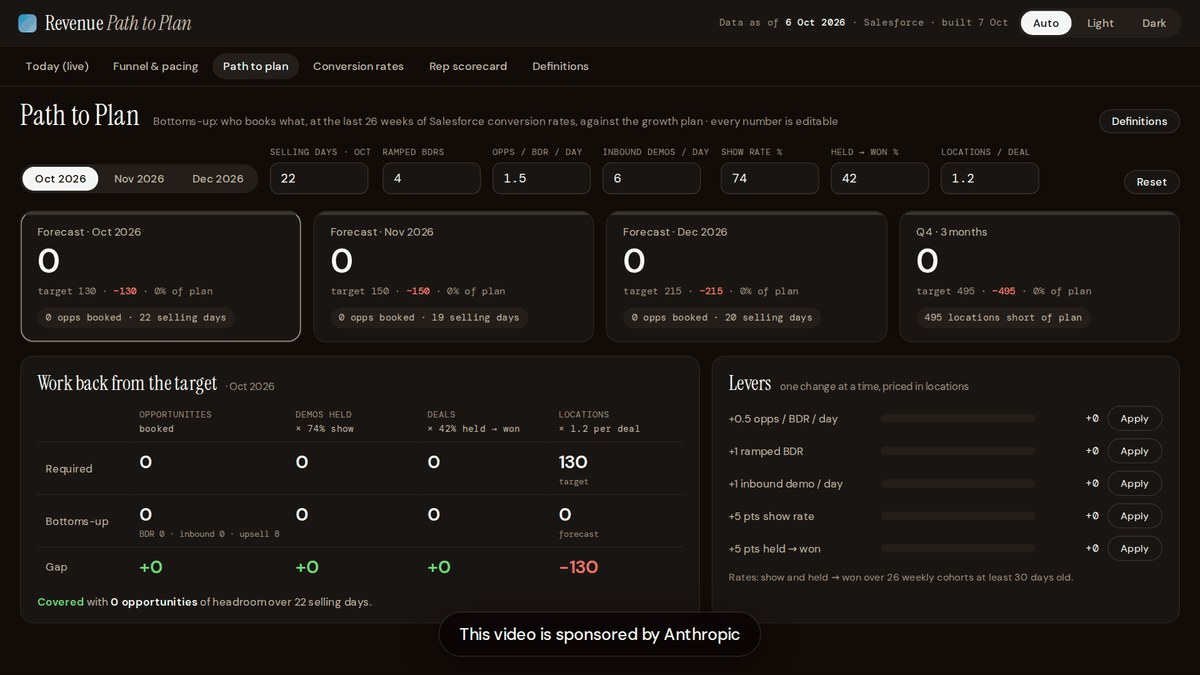Edit the Held → Won % field
The height and width of the screenshot is (675, 1200).
coord(880,178)
